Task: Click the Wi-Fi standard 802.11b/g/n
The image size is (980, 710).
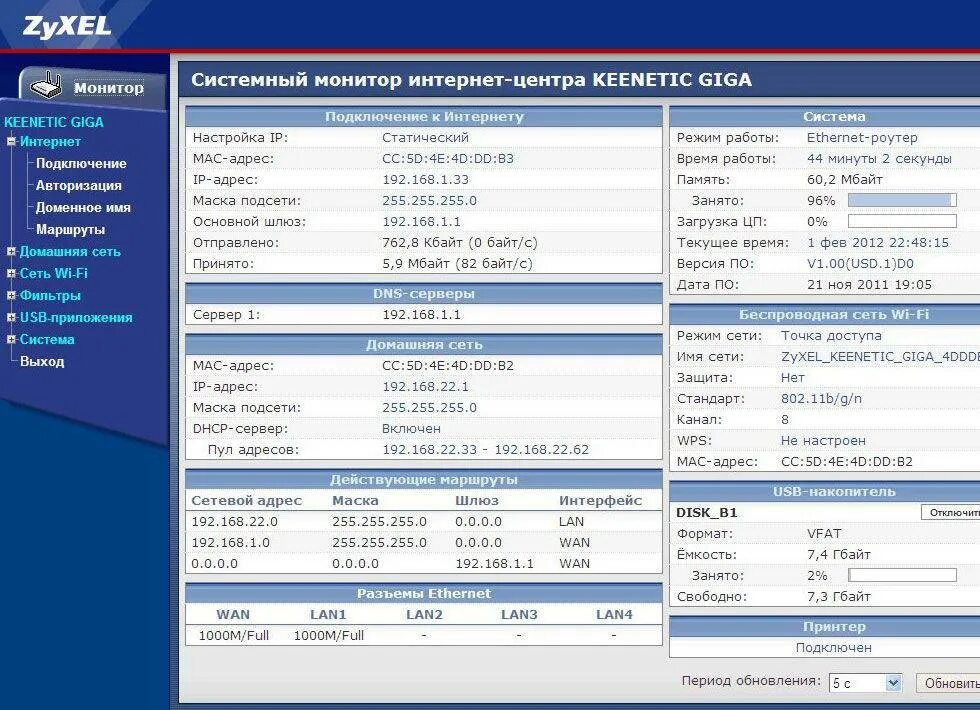Action: [821, 399]
